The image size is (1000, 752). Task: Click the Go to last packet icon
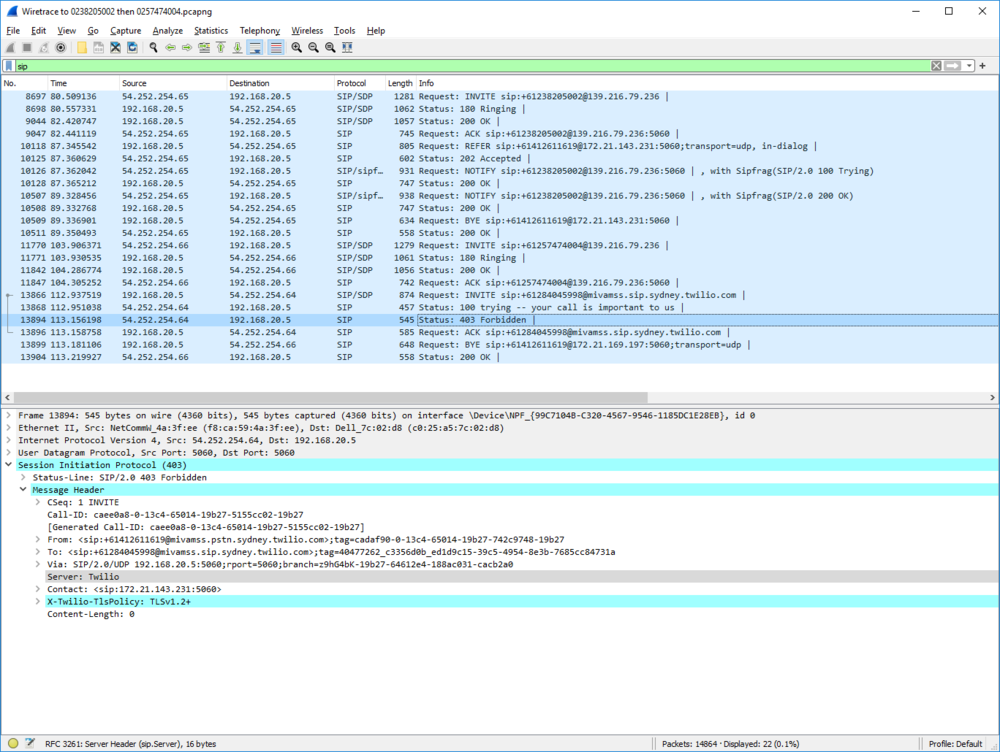pyautogui.click(x=237, y=47)
